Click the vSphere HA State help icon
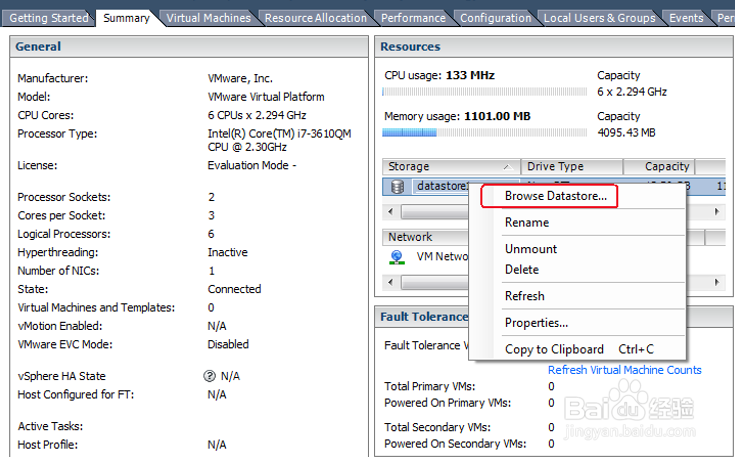The width and height of the screenshot is (735, 457). click(x=209, y=376)
